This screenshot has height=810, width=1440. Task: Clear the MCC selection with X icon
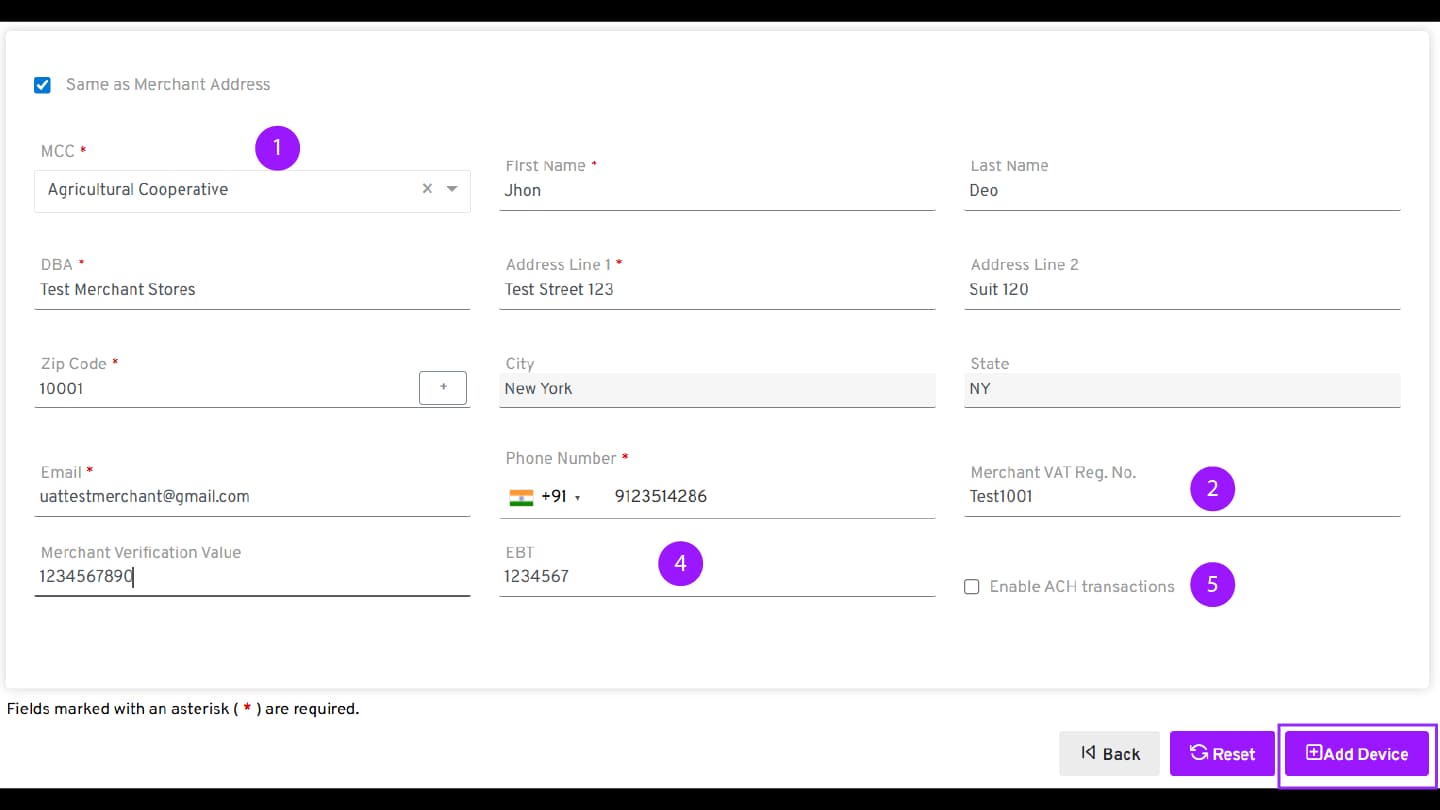(x=427, y=189)
